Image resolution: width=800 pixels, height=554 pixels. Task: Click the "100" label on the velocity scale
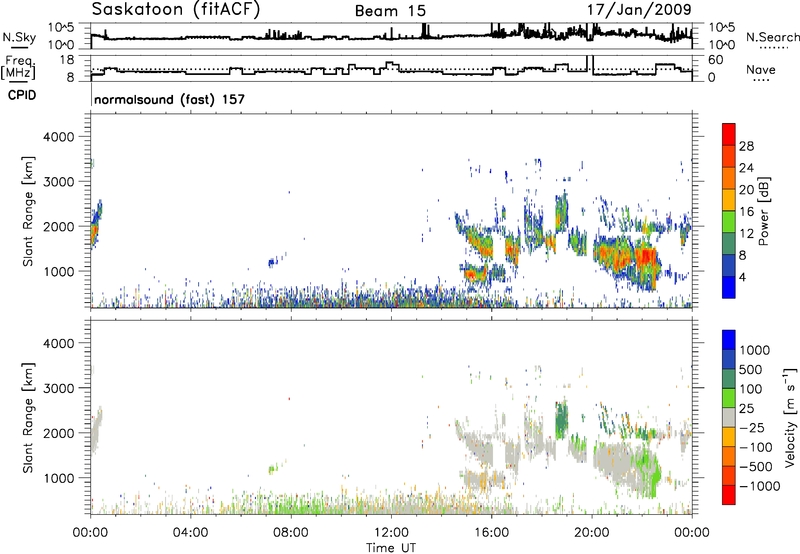point(751,389)
